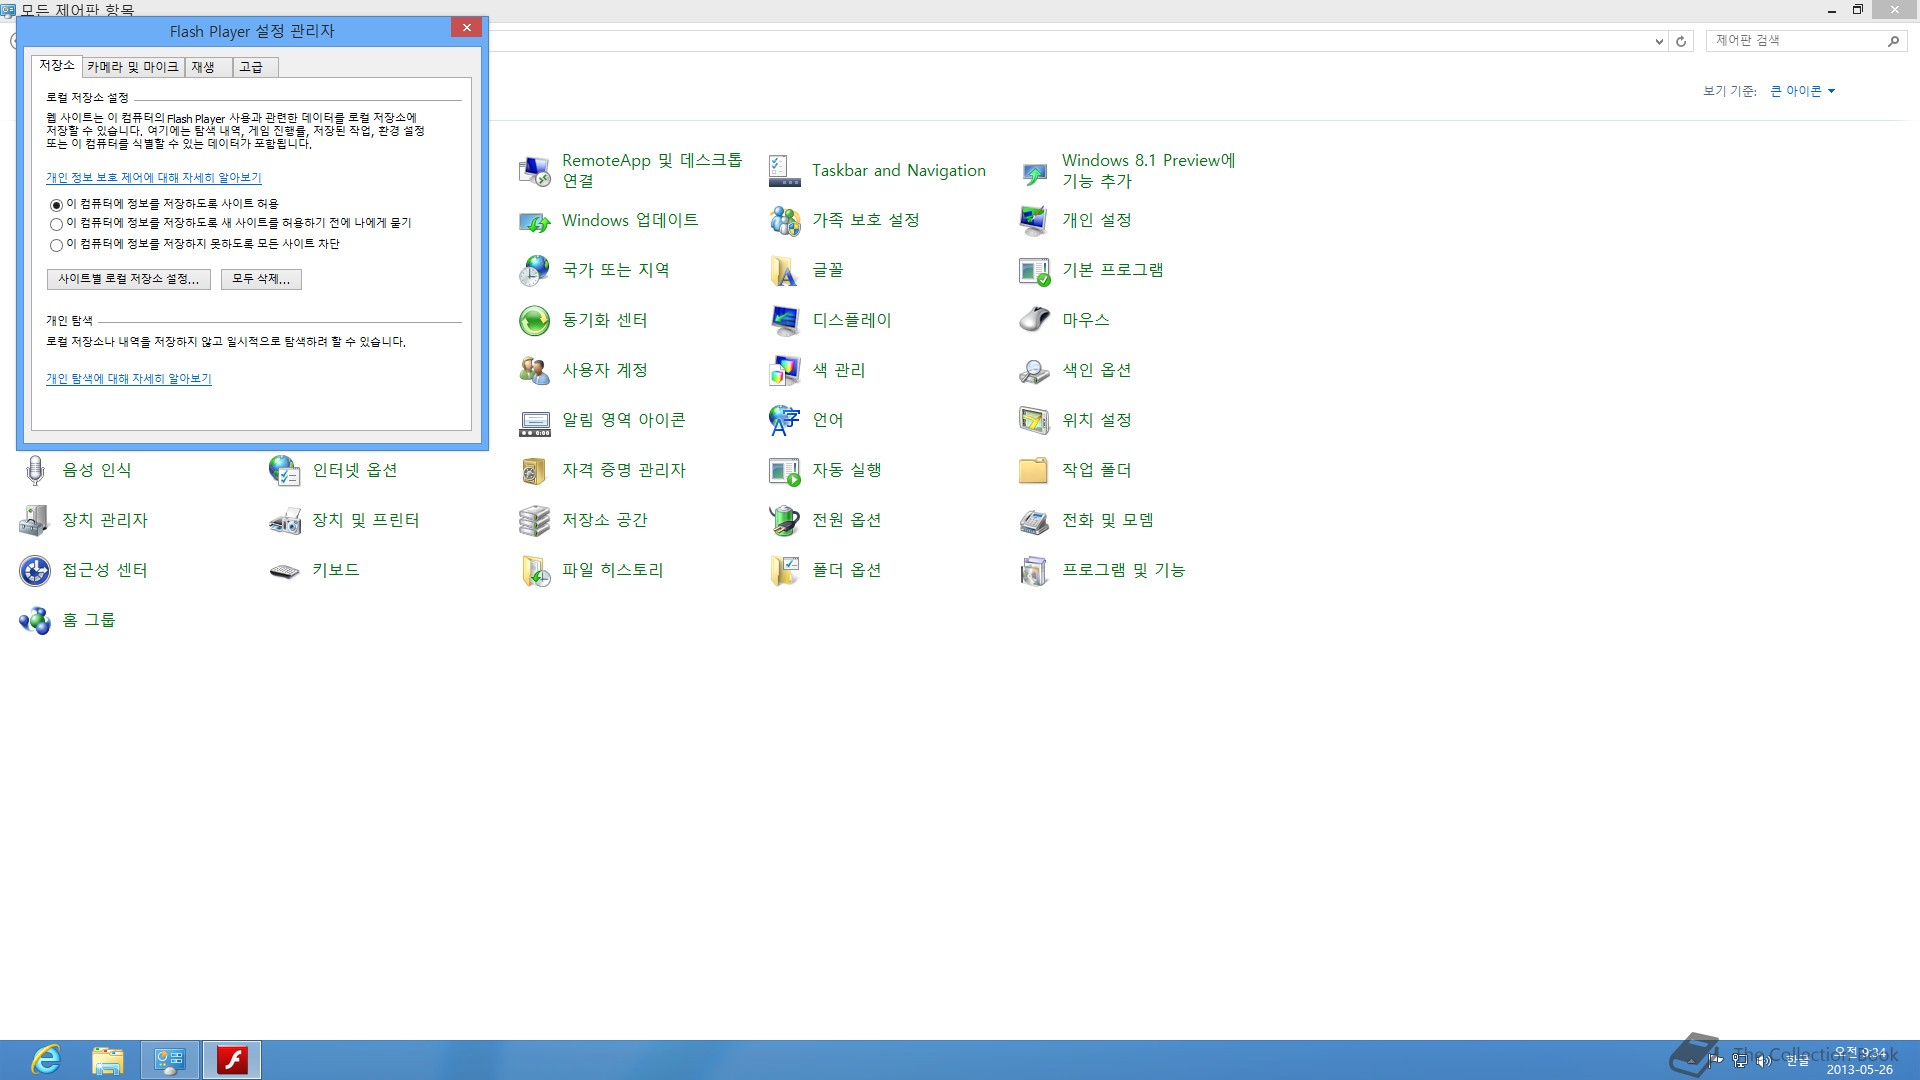
Task: Open the 동기화 센터 green icon
Action: click(535, 321)
